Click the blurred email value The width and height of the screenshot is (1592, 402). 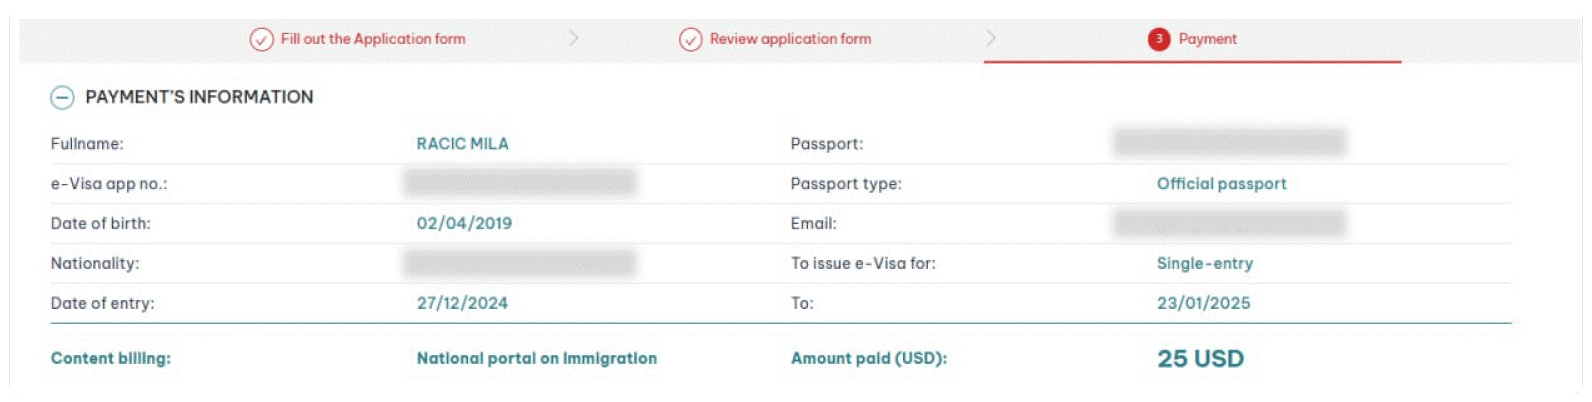click(1229, 223)
